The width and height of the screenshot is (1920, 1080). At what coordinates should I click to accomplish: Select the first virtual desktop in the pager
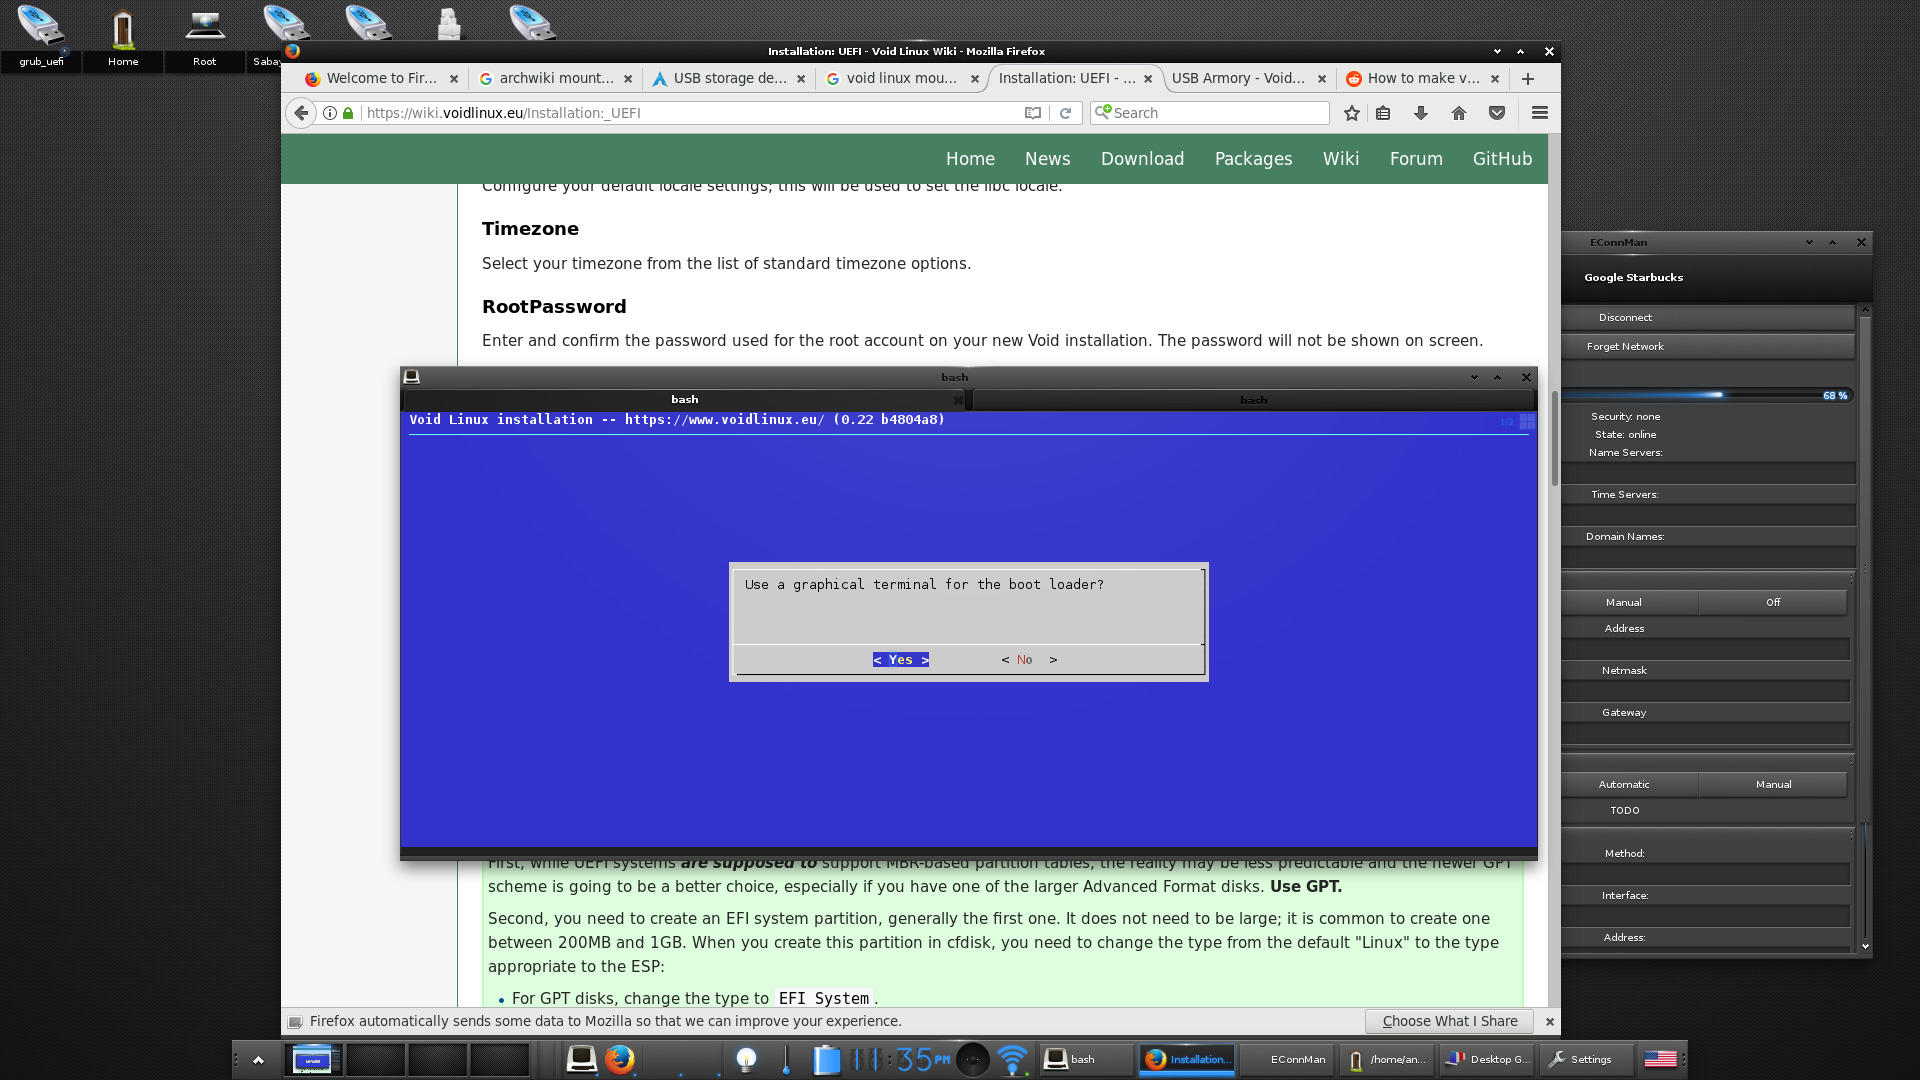click(x=313, y=1059)
